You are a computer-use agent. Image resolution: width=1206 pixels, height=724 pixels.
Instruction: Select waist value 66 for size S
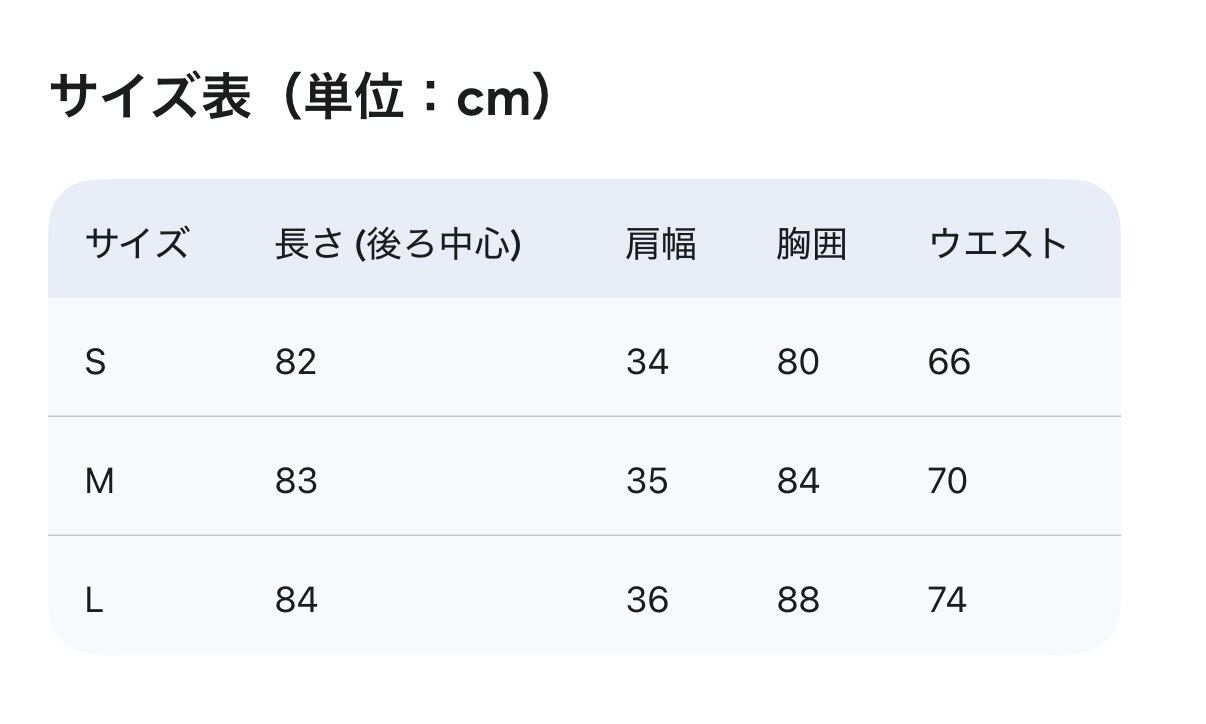pyautogui.click(x=948, y=362)
